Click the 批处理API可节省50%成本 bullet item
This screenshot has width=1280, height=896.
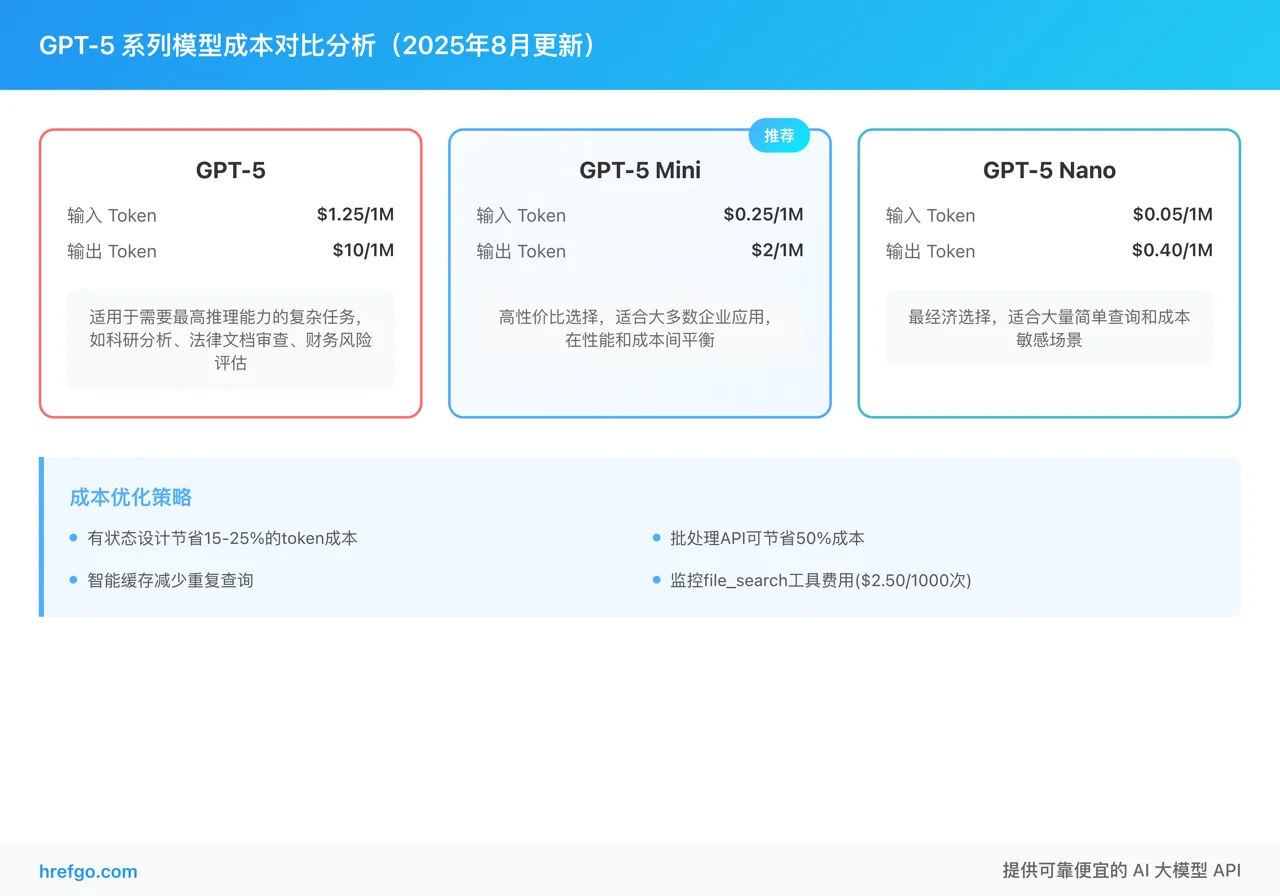tap(759, 538)
